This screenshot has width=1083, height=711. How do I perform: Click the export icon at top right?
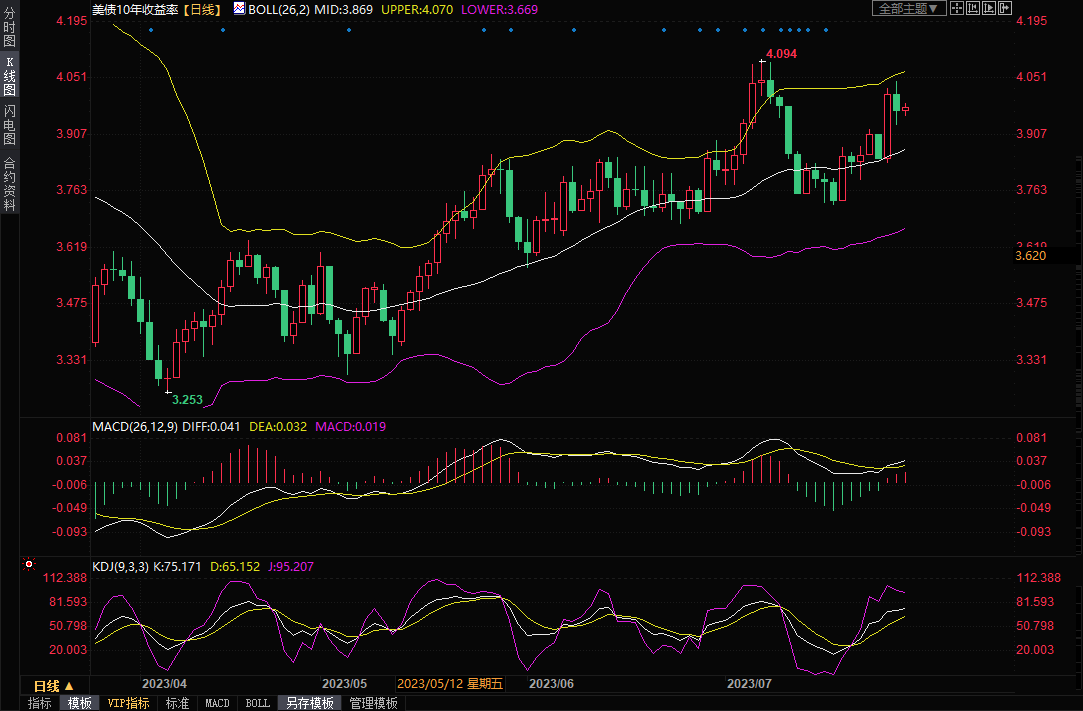[1006, 9]
